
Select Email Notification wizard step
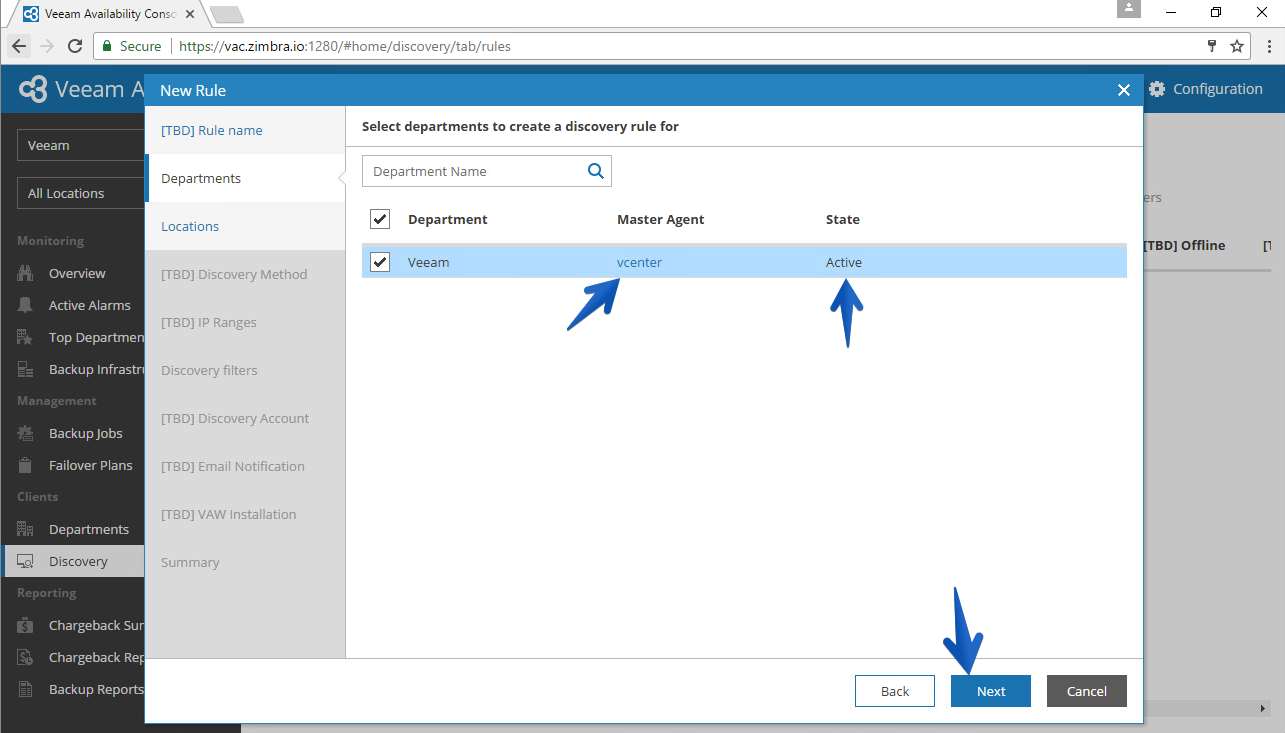coord(245,466)
